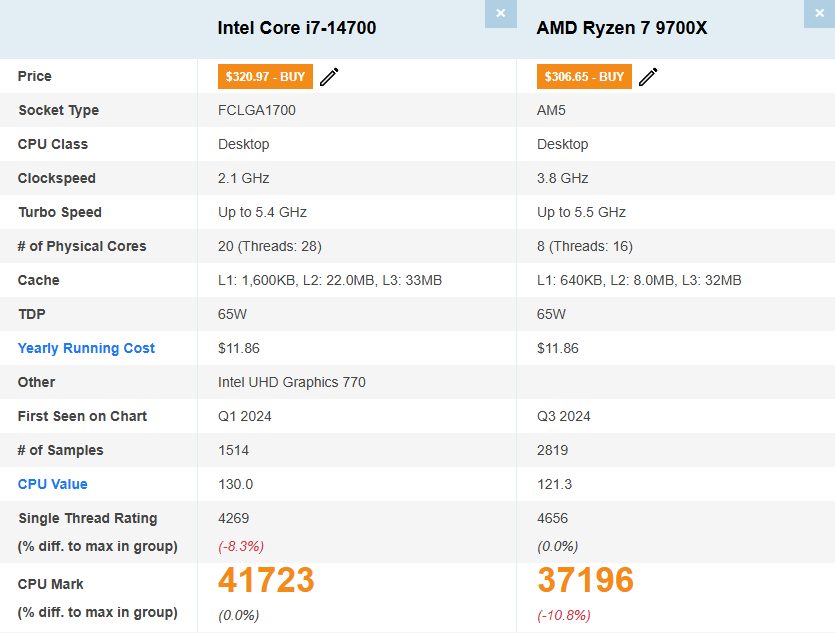Select the 37196 CPU Mark score
835x633 pixels.
click(585, 580)
